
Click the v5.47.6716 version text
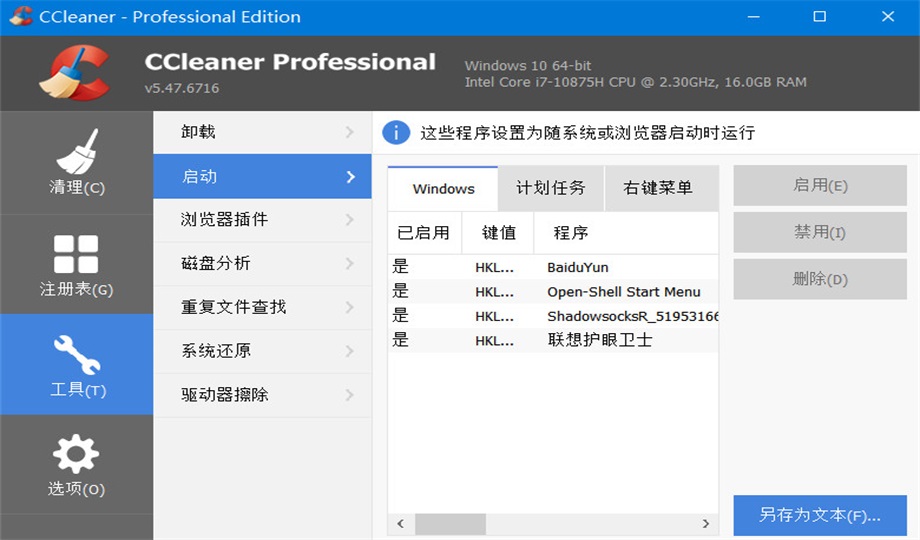182,88
